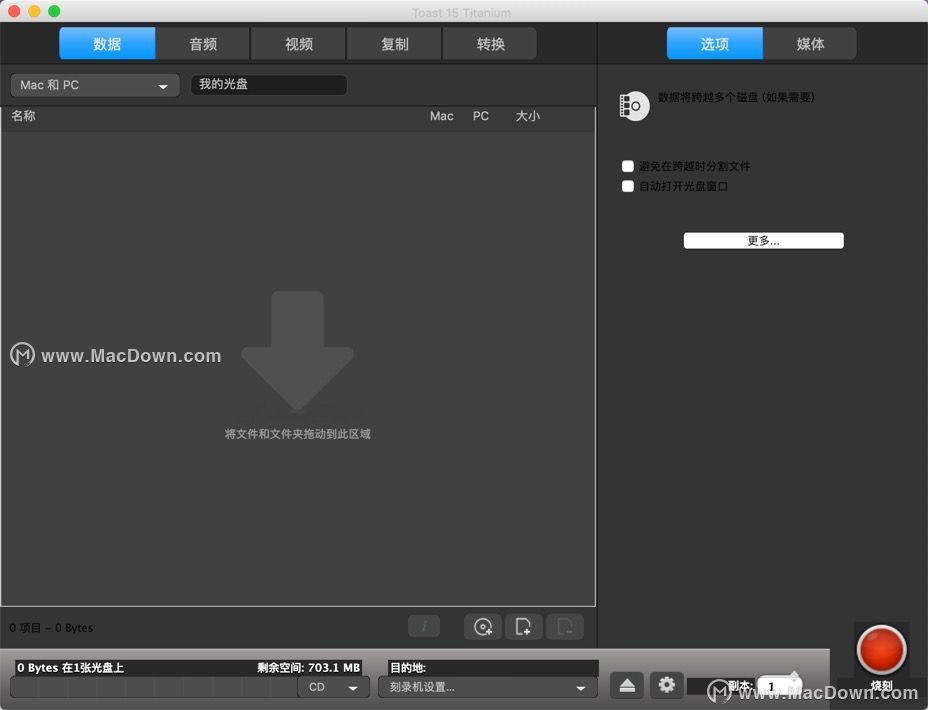
Task: Open recorder settings via gear icon
Action: pos(666,686)
